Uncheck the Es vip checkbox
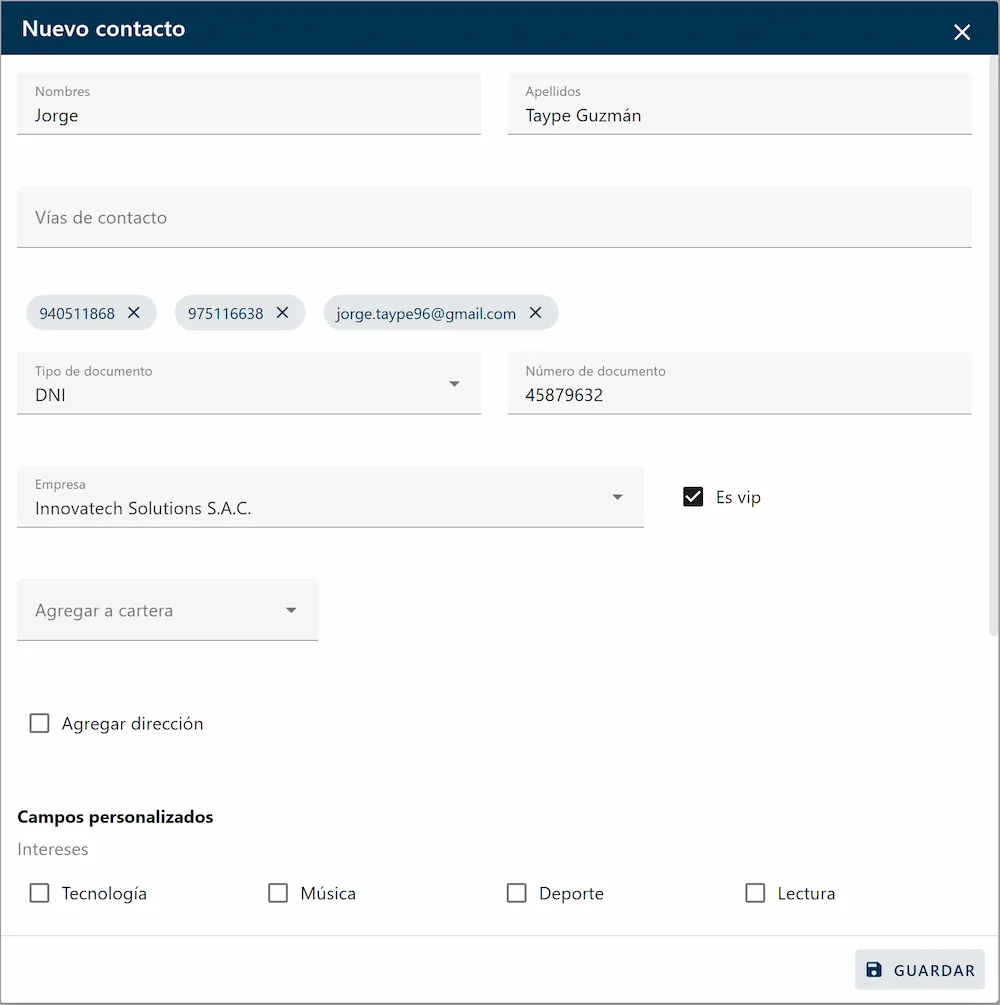 (693, 497)
